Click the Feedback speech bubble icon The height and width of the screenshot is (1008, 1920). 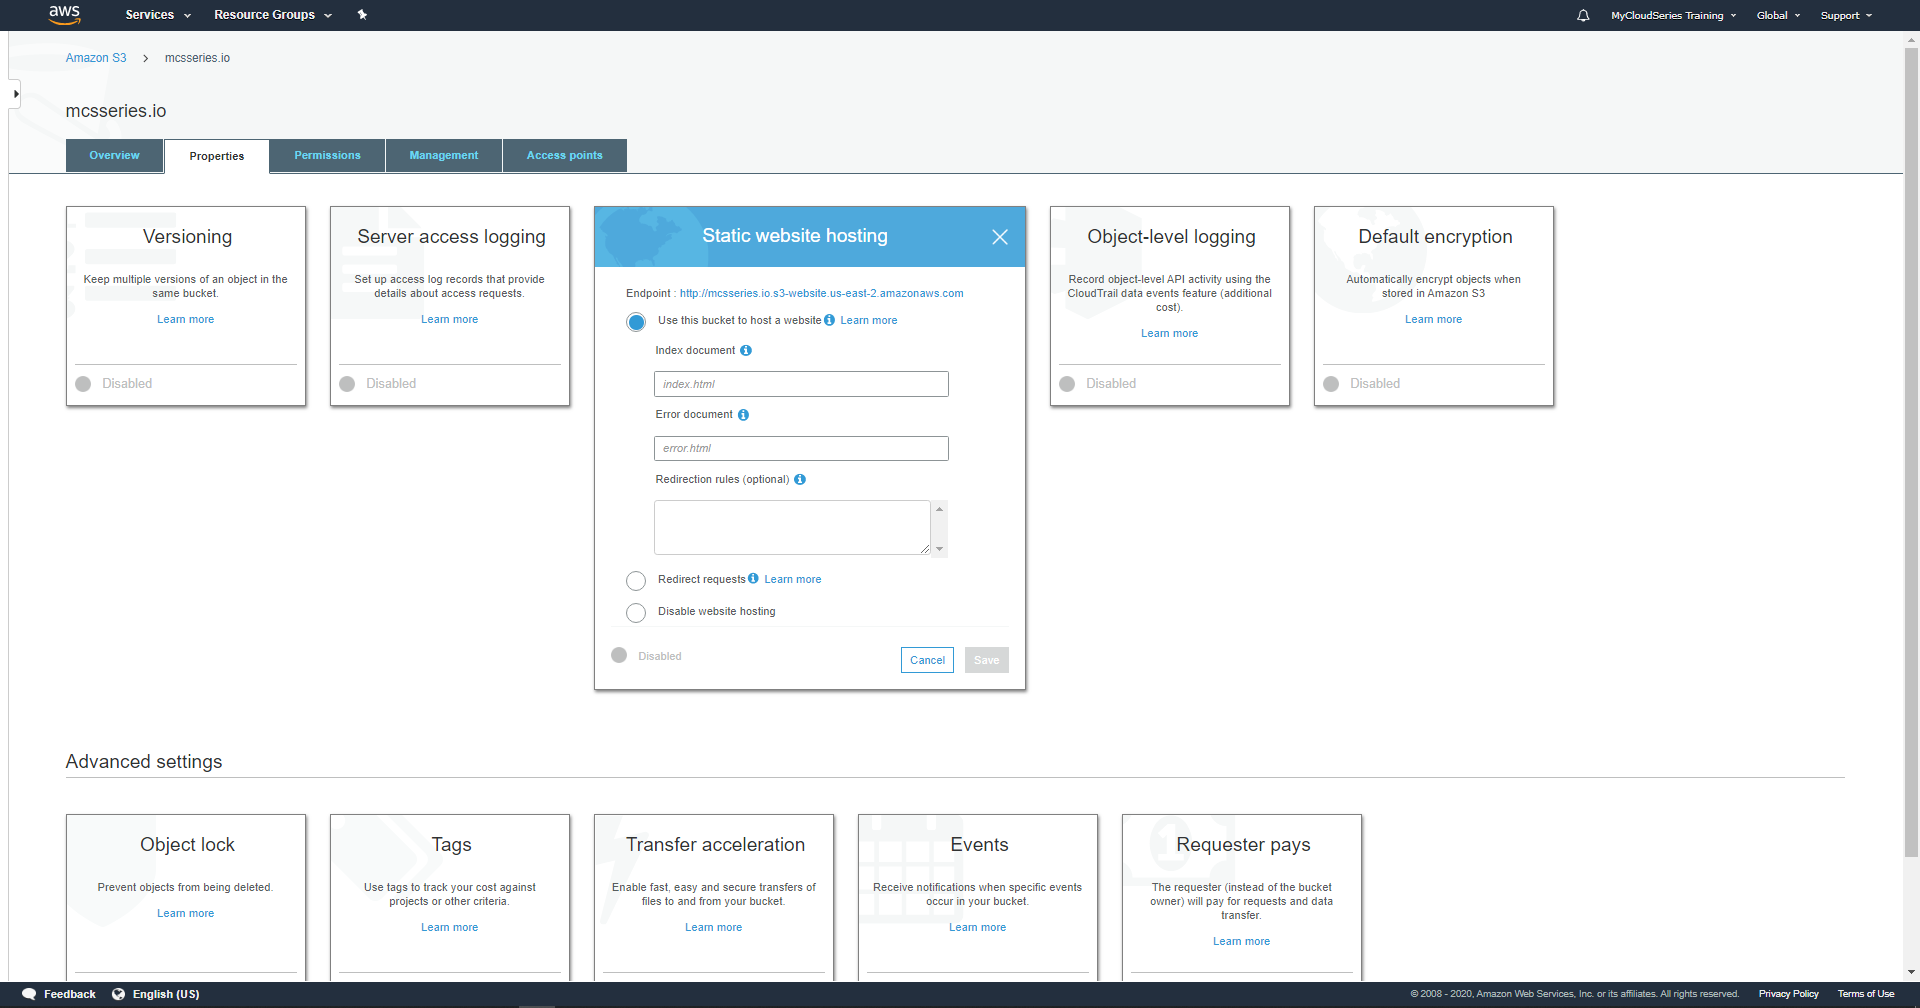pyautogui.click(x=28, y=993)
